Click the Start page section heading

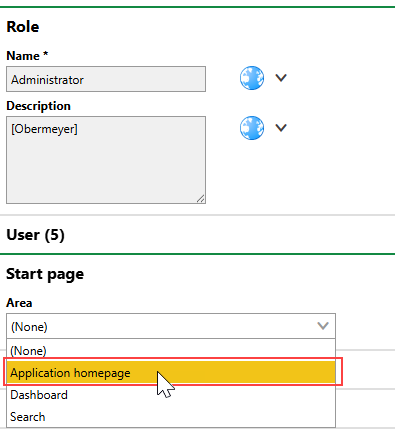tap(45, 274)
